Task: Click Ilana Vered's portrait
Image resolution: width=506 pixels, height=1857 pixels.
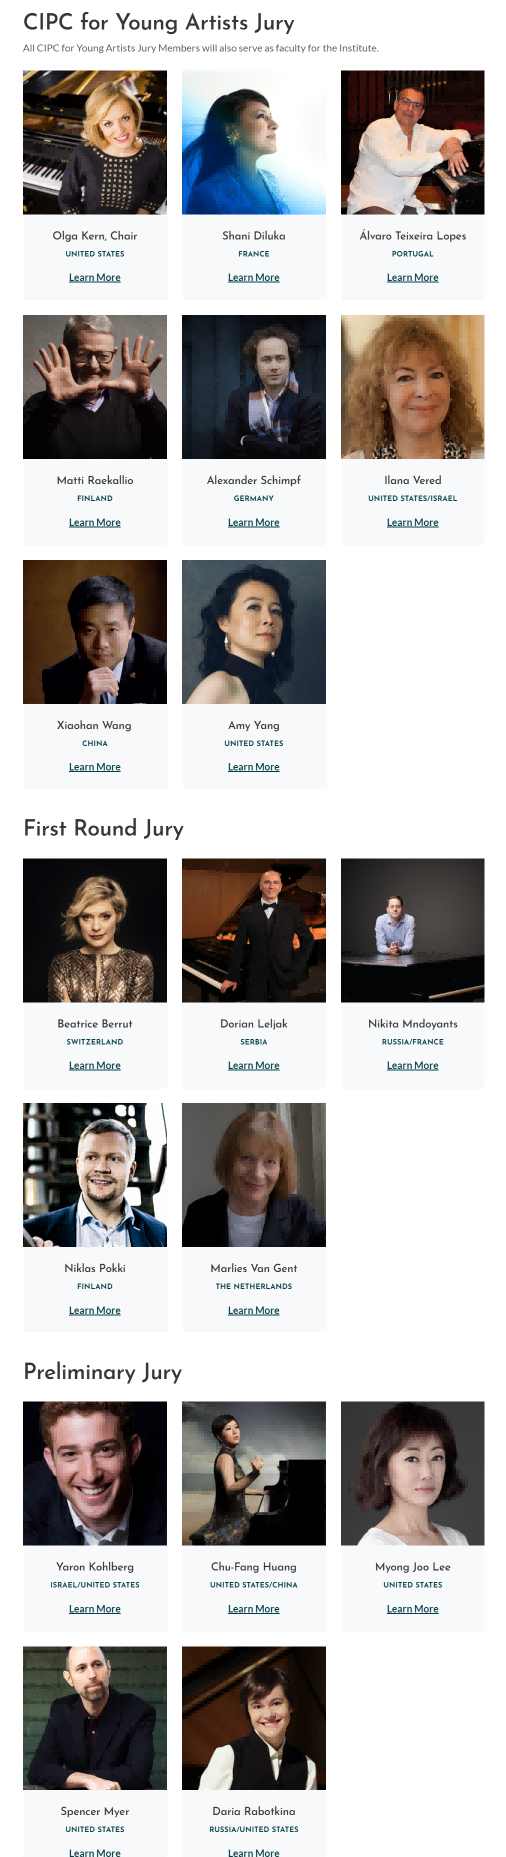Action: (x=413, y=387)
